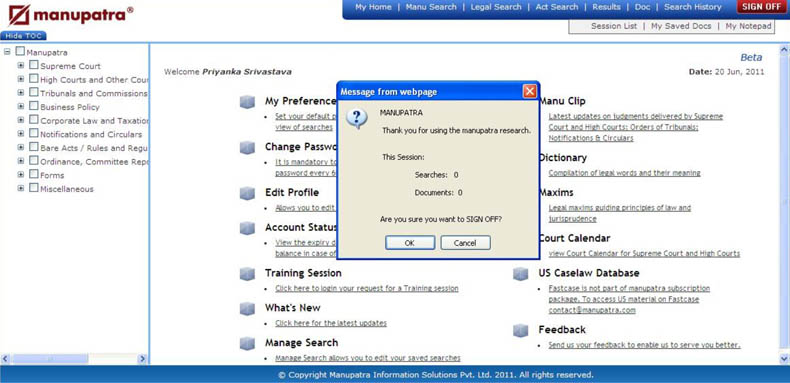The height and width of the screenshot is (383, 790).
Task: Click the Training session request link
Action: click(367, 289)
